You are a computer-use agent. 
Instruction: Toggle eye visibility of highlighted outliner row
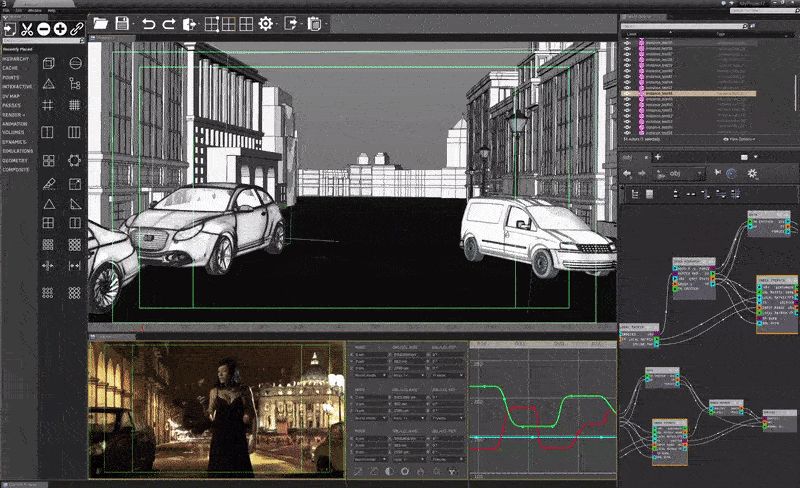[628, 93]
